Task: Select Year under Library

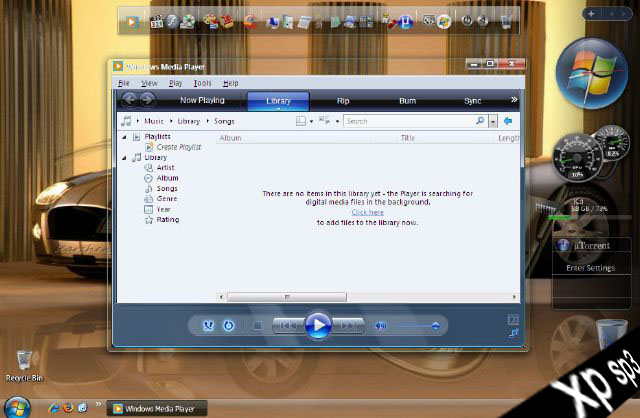Action: [163, 209]
